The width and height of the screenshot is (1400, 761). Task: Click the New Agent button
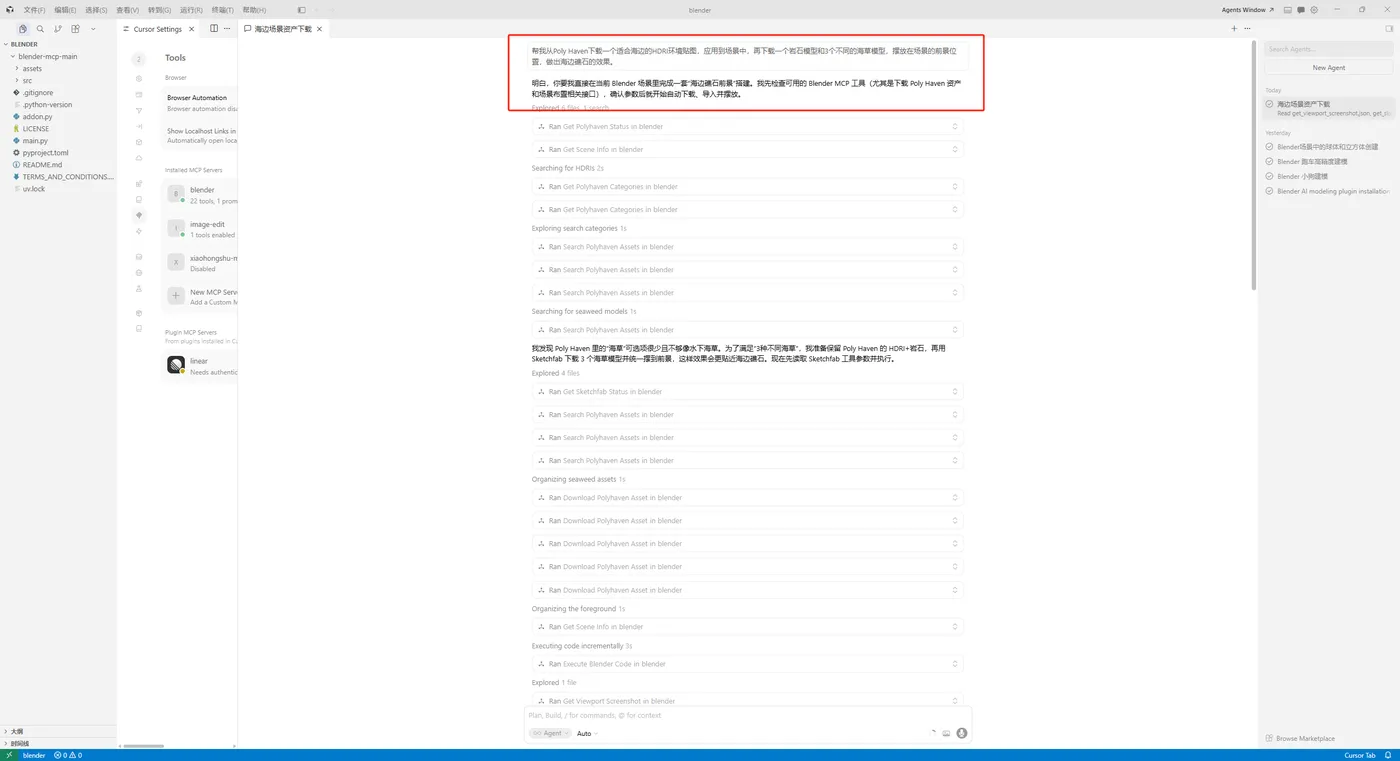tap(1329, 67)
